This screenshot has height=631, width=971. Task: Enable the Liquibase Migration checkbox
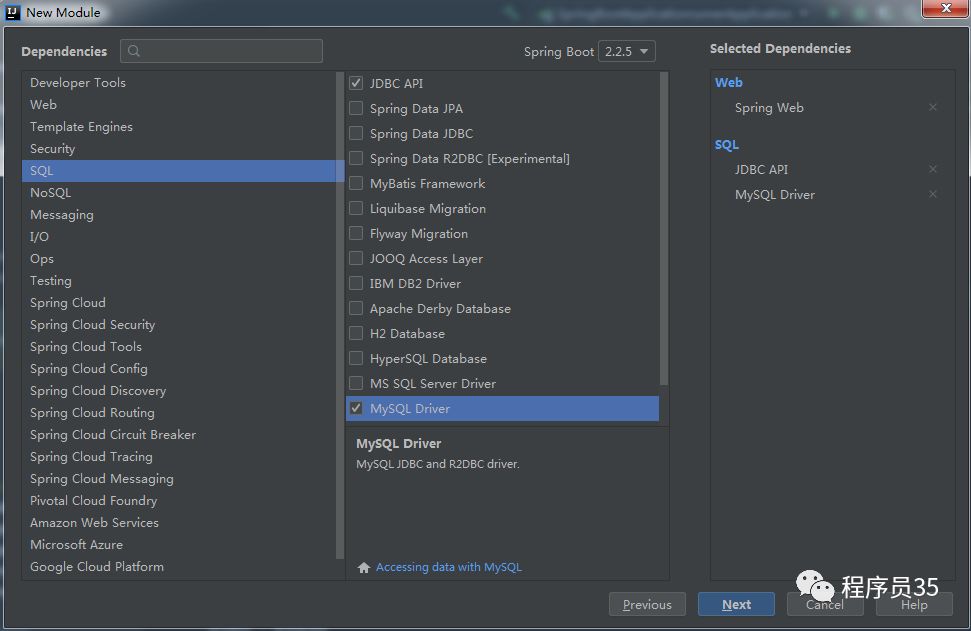point(356,208)
